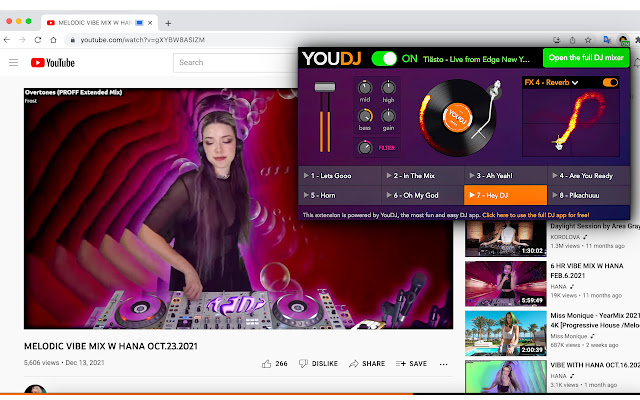Screen dimensions: 640x400
Task: Click the YouDJ extension toolbar icon
Action: [x=623, y=40]
